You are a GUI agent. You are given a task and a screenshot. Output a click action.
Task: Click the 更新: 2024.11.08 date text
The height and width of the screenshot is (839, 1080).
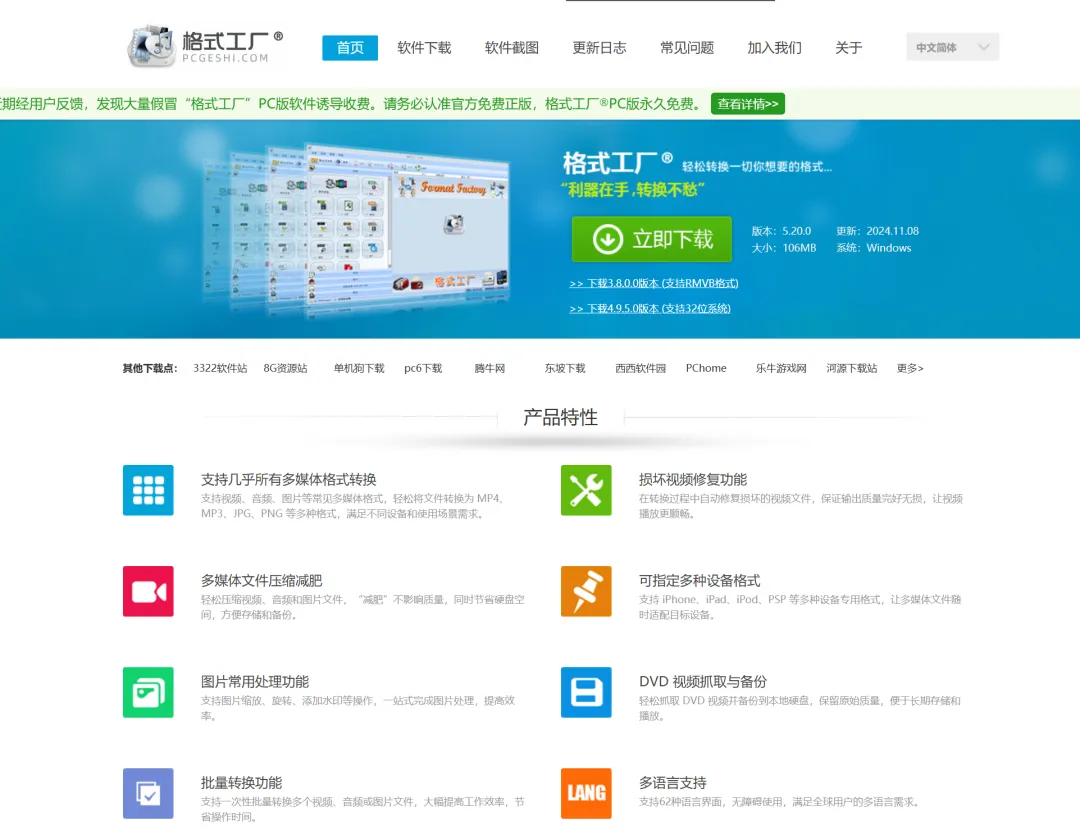coord(878,231)
